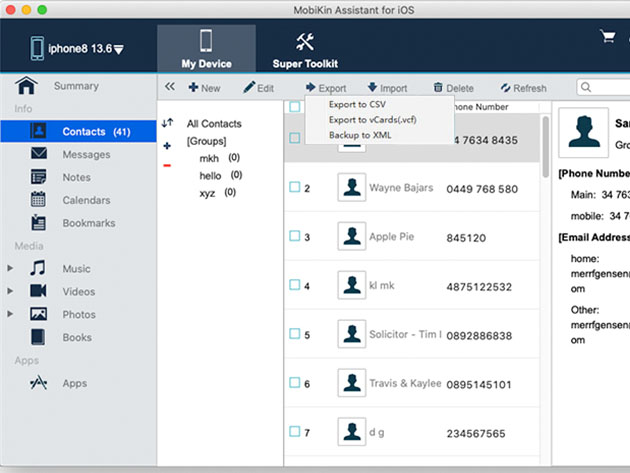Open Calendars in sidebar

pos(86,200)
